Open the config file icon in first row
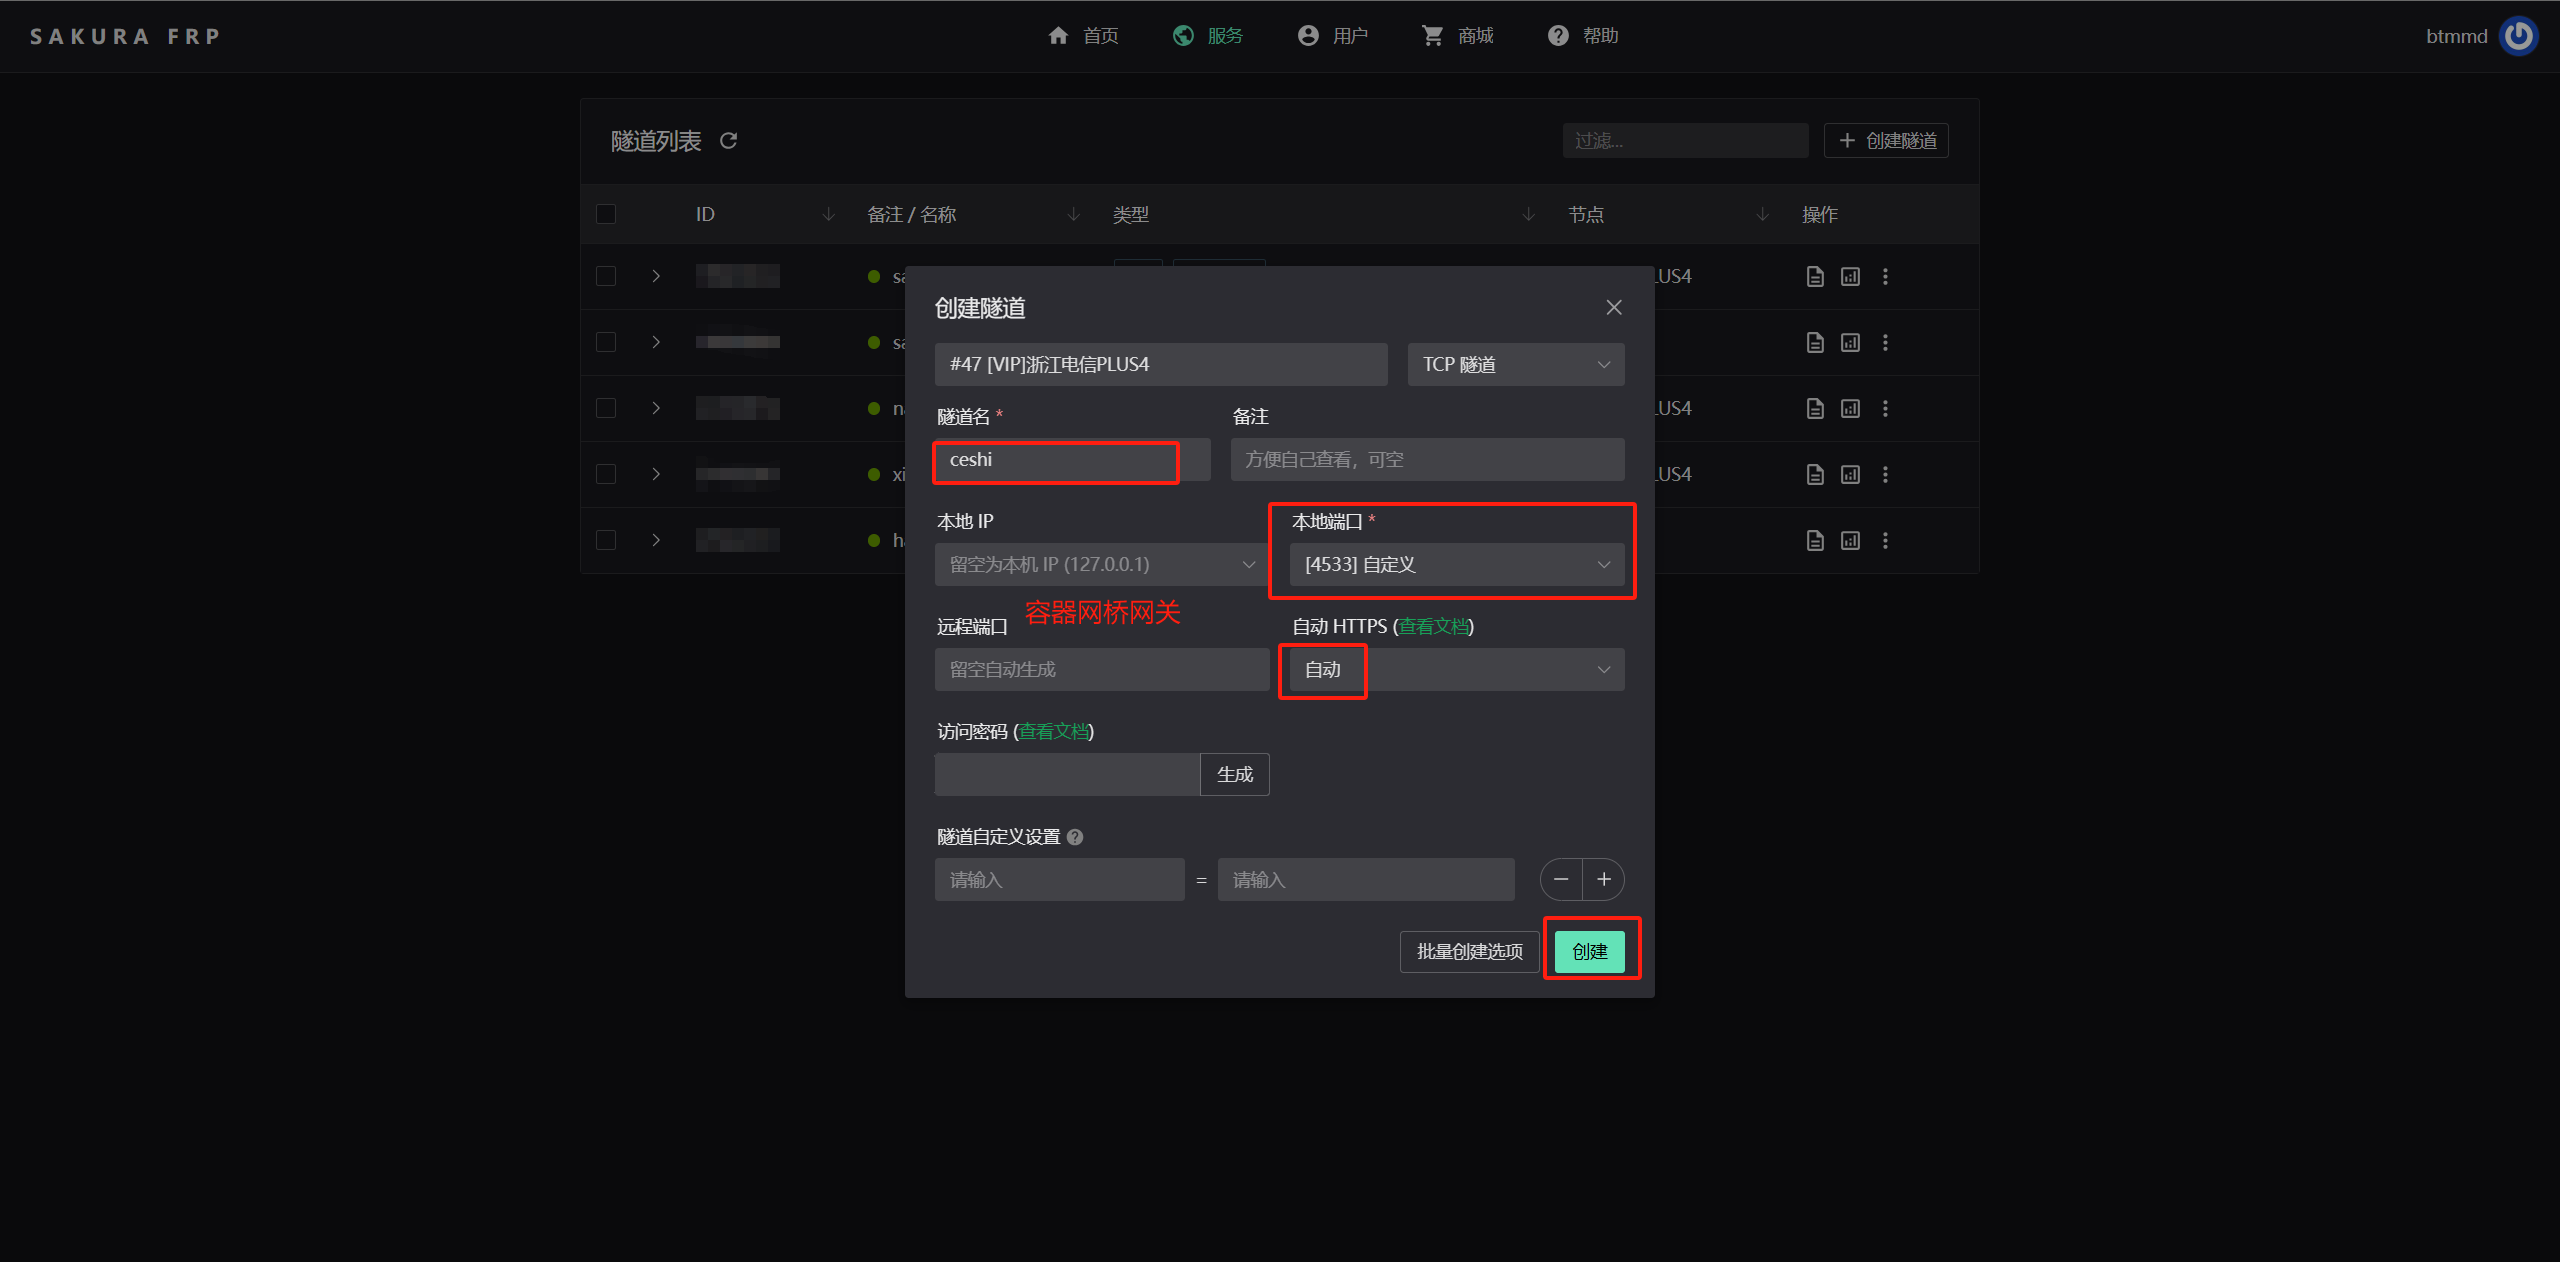This screenshot has height=1262, width=2560. click(x=1815, y=277)
